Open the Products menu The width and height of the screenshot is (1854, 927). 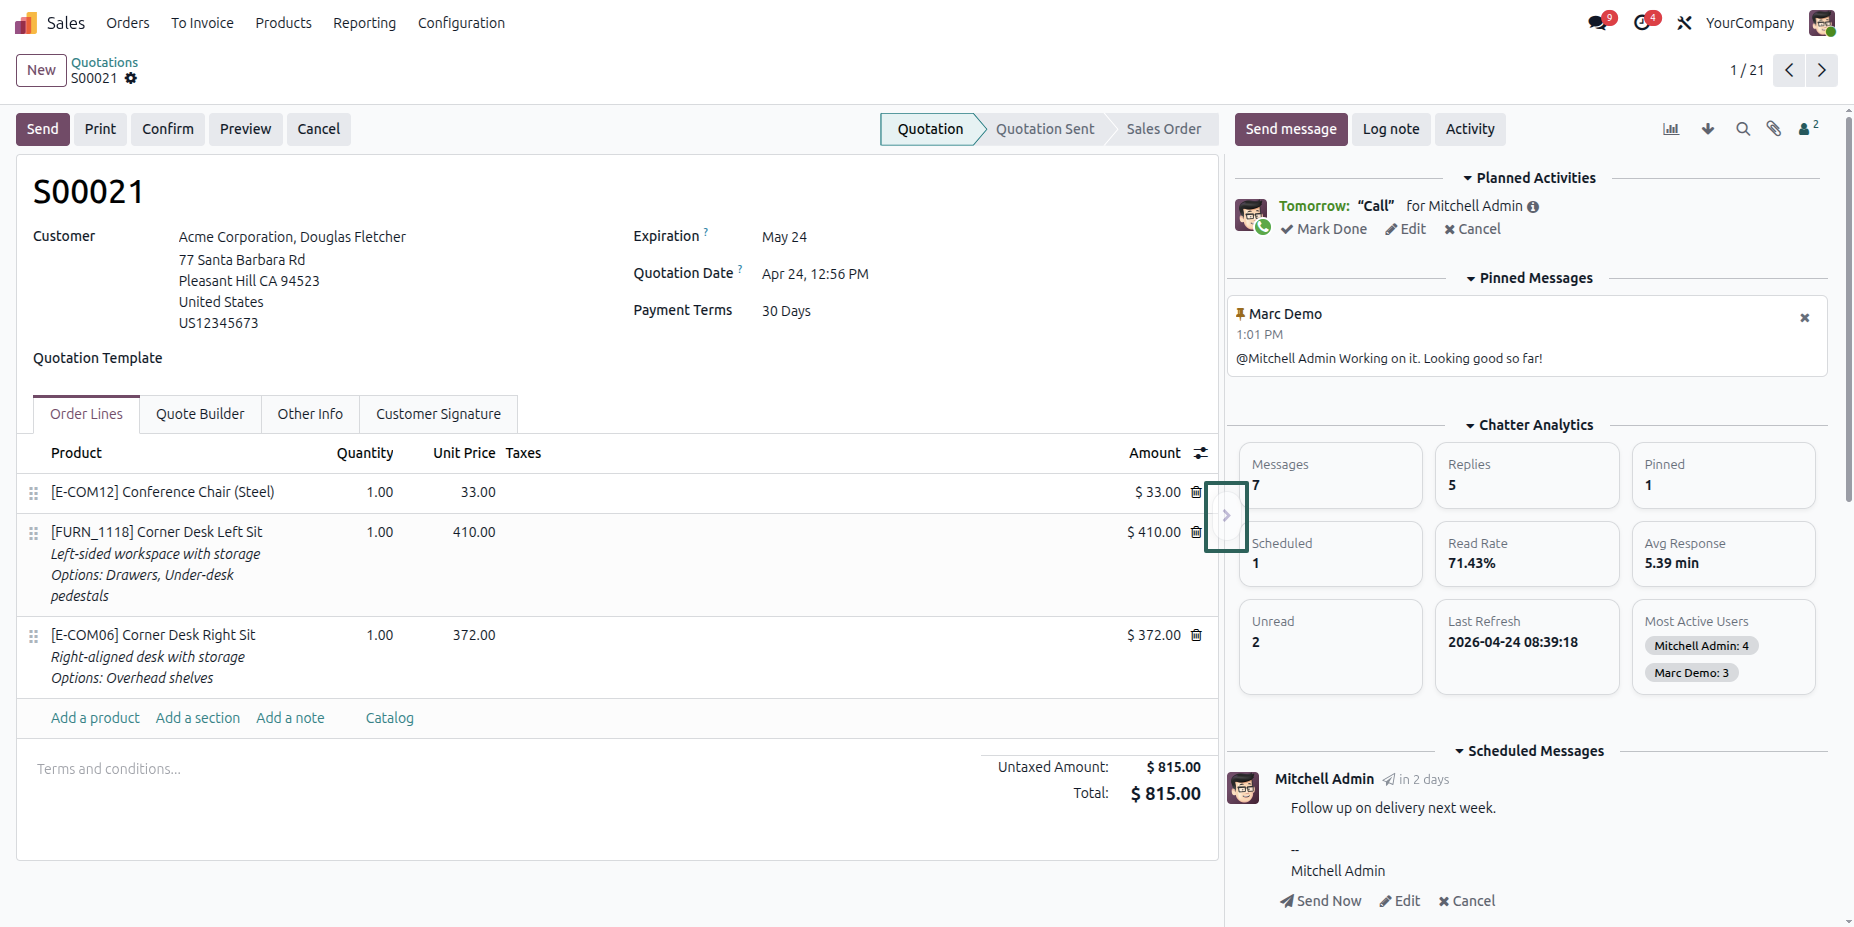[283, 23]
